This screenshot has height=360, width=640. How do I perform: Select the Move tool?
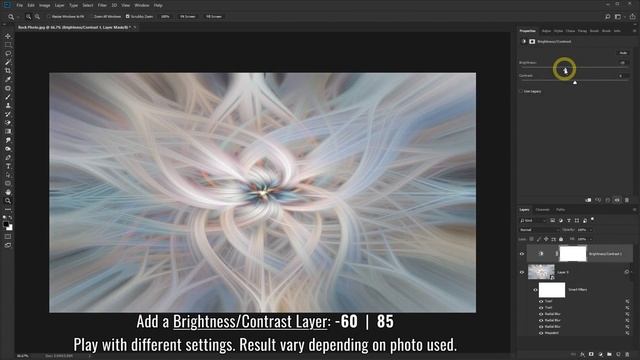8,36
